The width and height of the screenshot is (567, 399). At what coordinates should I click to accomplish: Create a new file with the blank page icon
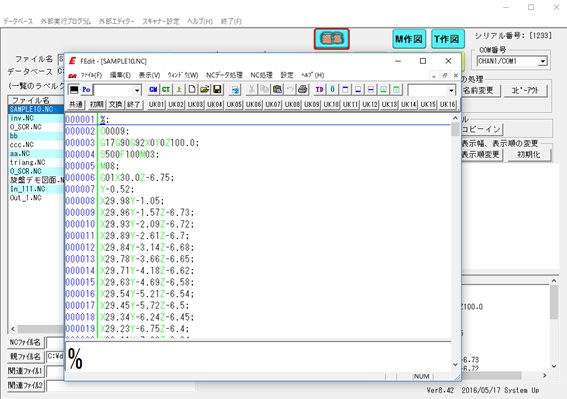point(192,89)
